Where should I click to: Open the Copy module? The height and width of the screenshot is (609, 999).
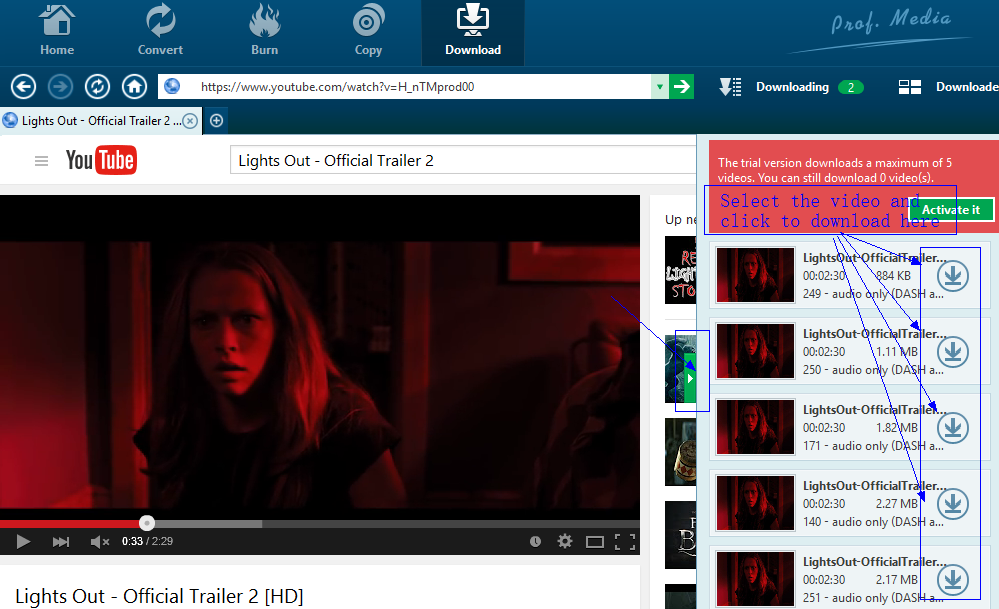click(x=368, y=30)
